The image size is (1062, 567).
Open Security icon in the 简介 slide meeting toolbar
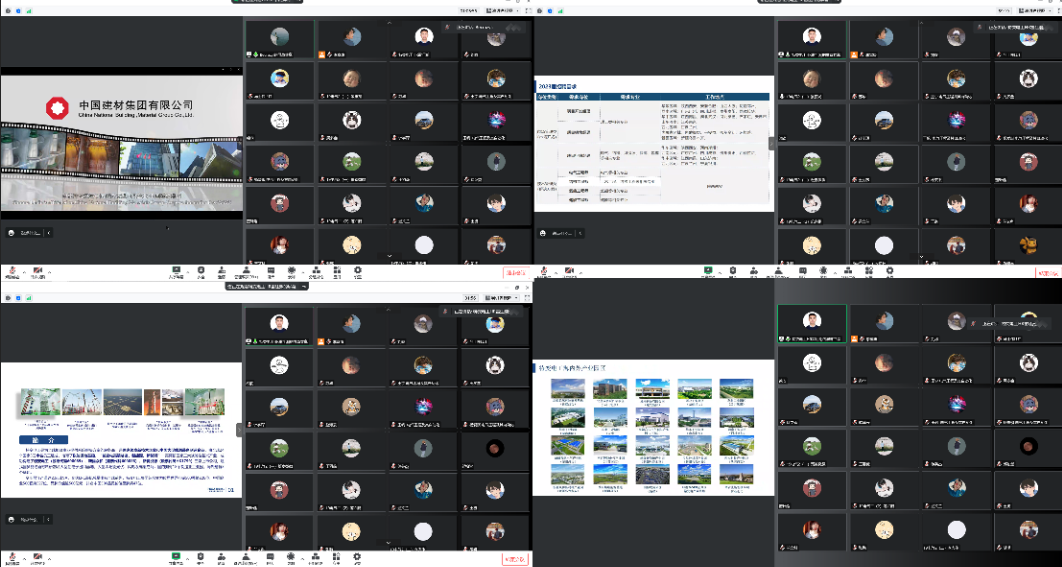[201, 556]
